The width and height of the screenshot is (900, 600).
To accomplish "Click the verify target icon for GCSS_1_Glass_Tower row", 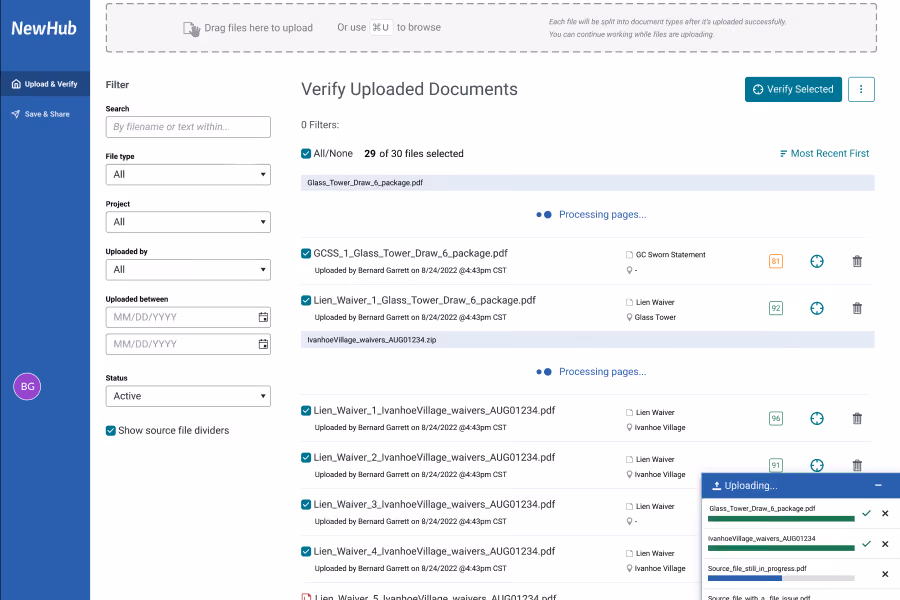I will [x=817, y=261].
